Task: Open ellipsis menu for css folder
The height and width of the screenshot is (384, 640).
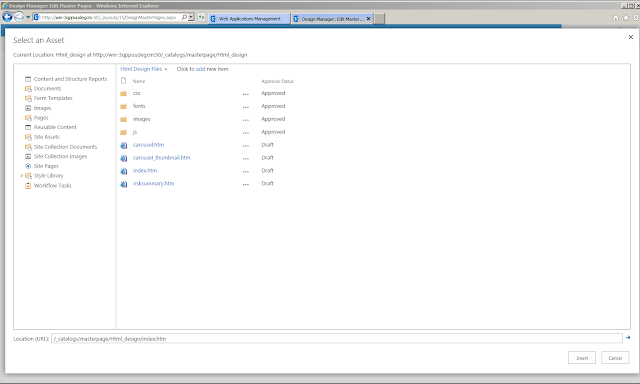Action: click(x=246, y=94)
